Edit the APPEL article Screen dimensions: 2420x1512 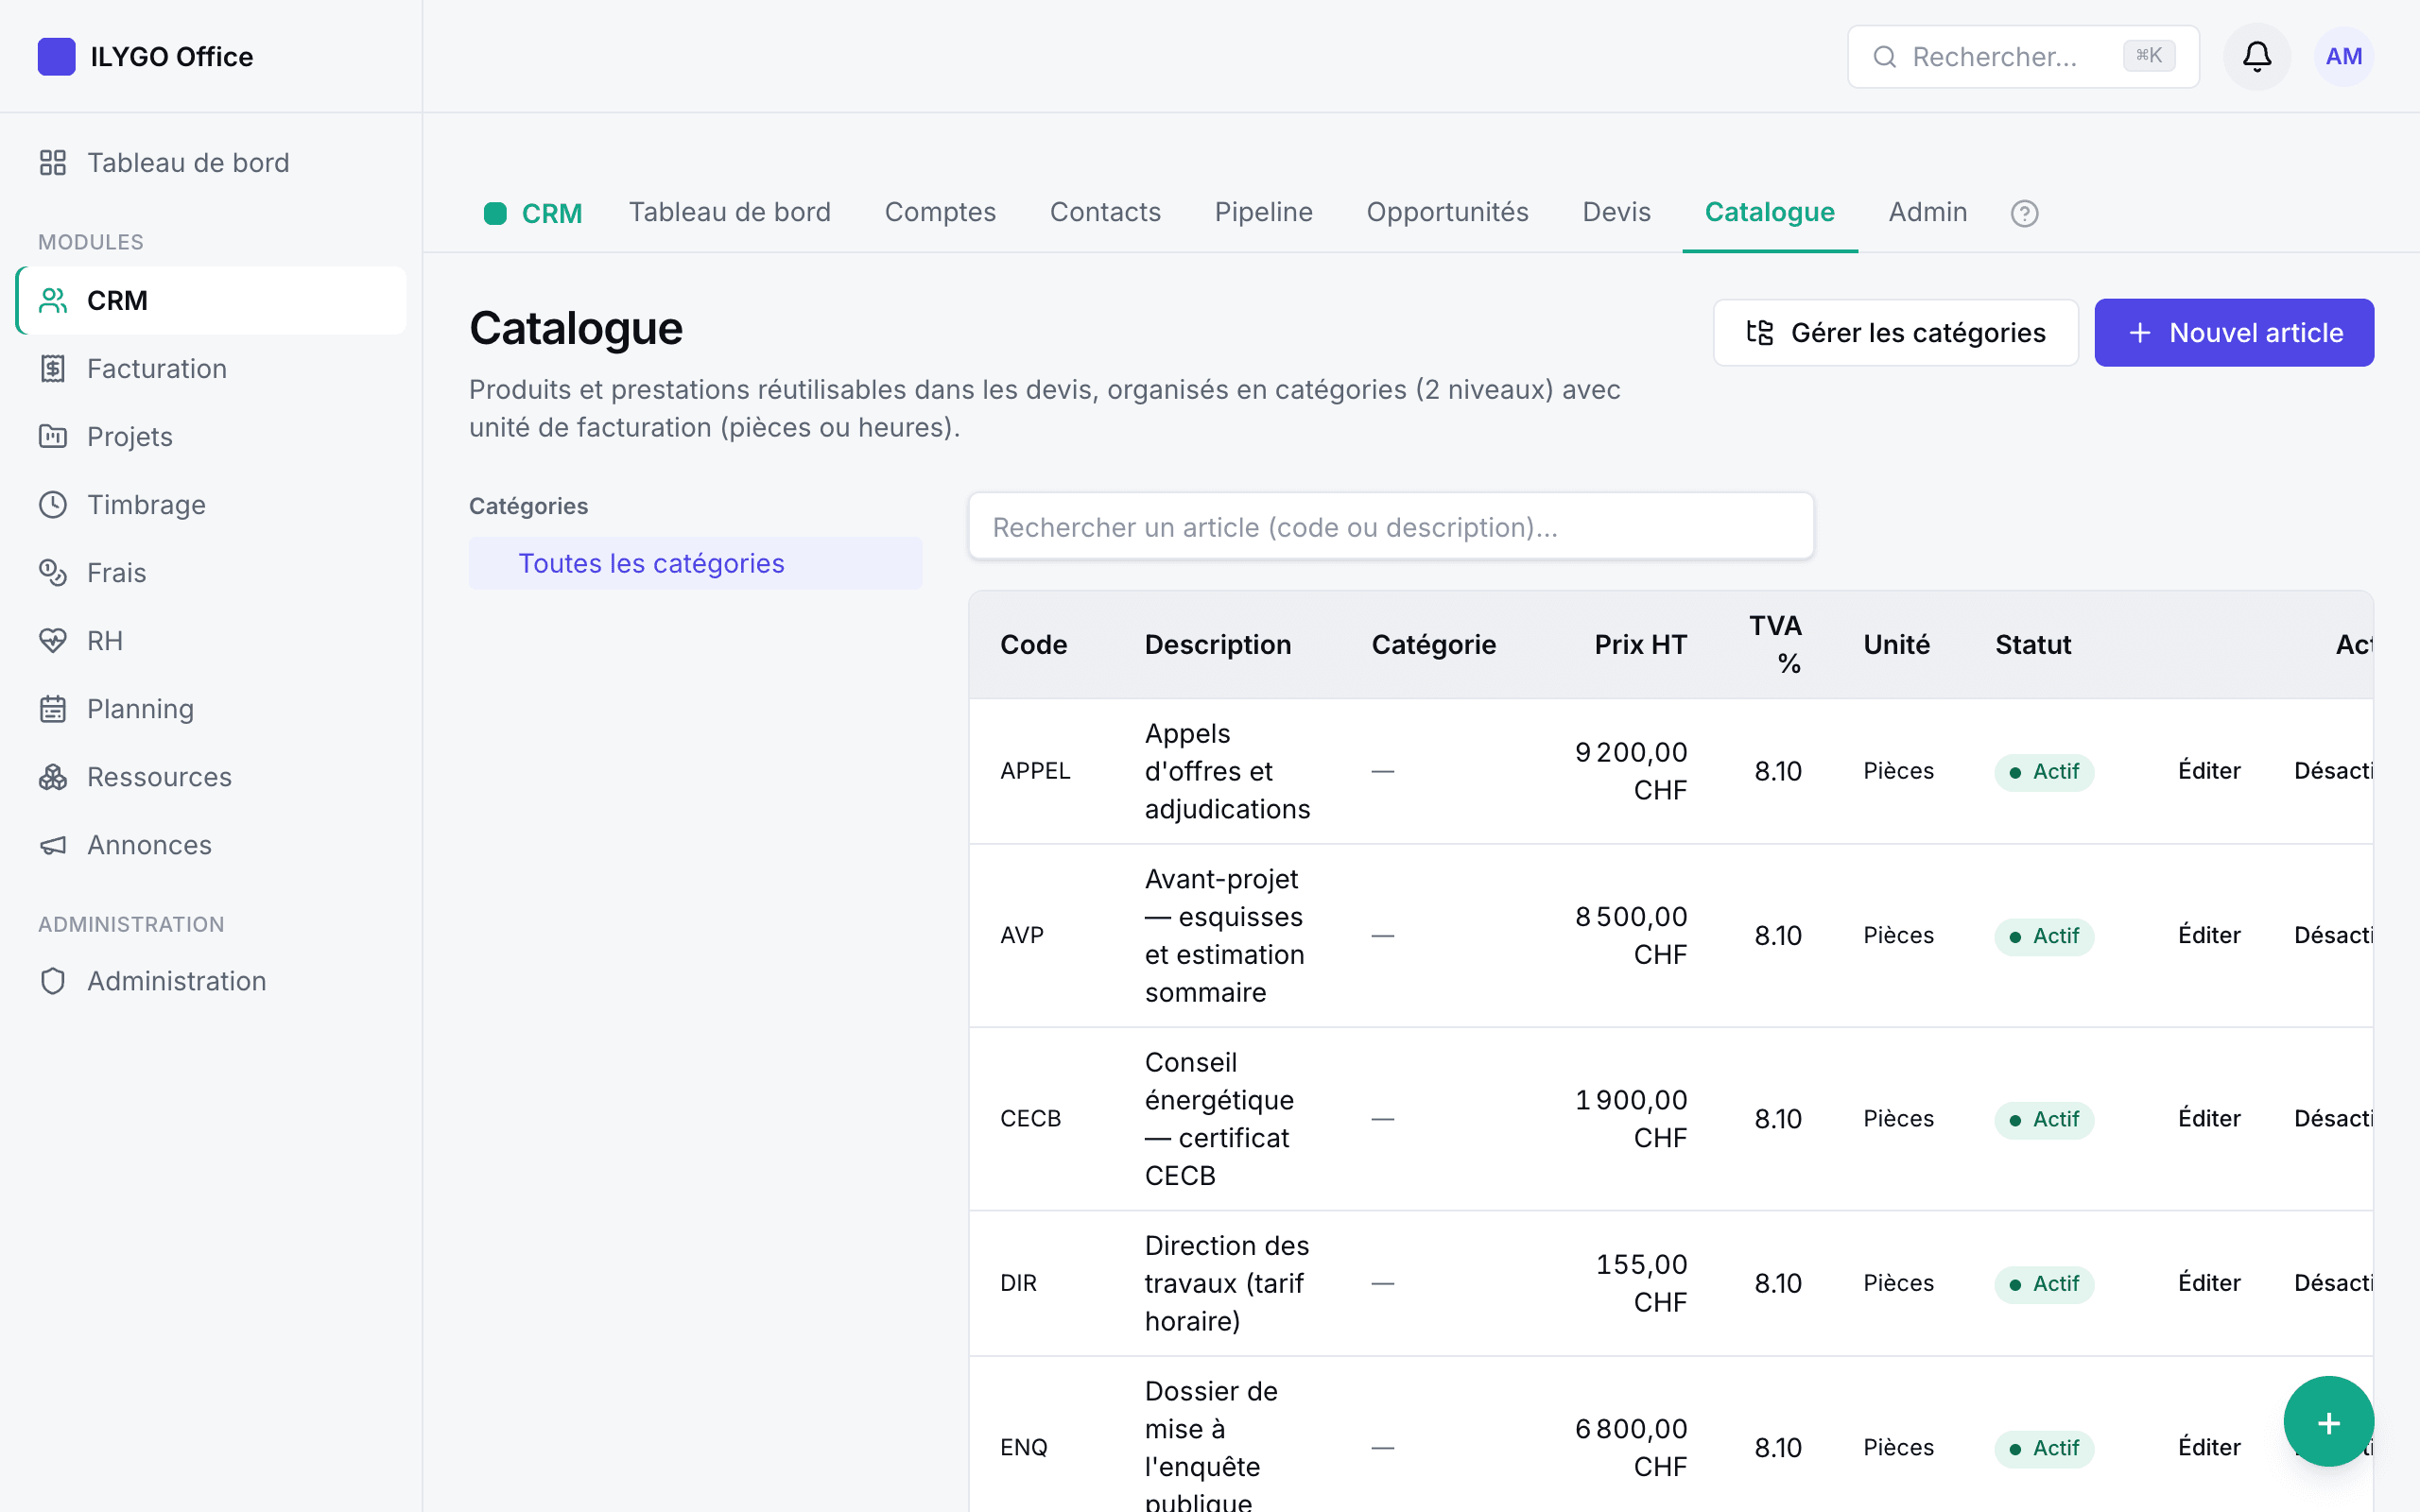pyautogui.click(x=2209, y=771)
